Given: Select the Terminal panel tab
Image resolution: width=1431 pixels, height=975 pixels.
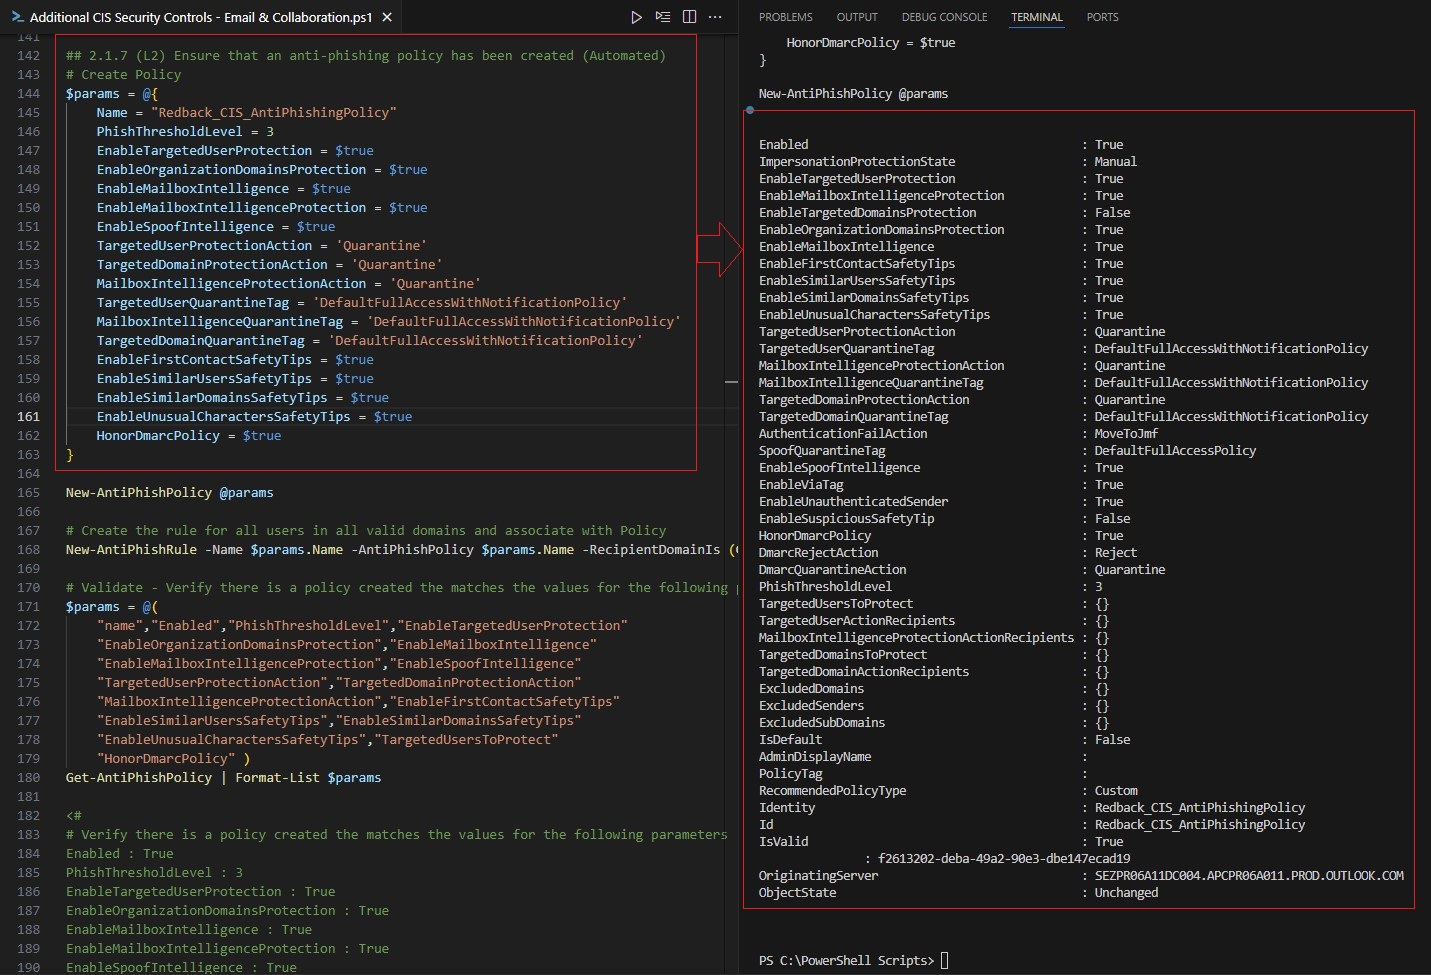Looking at the screenshot, I should tap(1036, 17).
